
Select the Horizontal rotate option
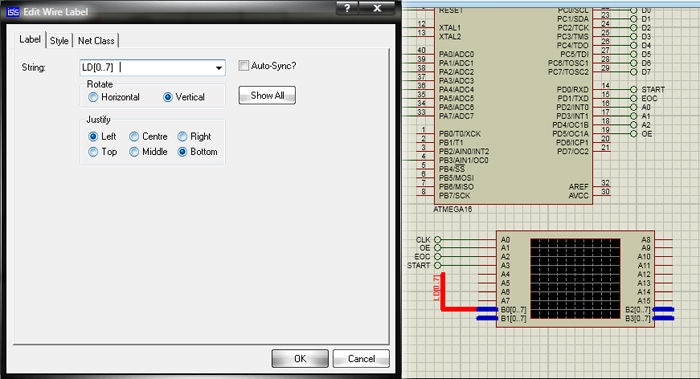[93, 97]
